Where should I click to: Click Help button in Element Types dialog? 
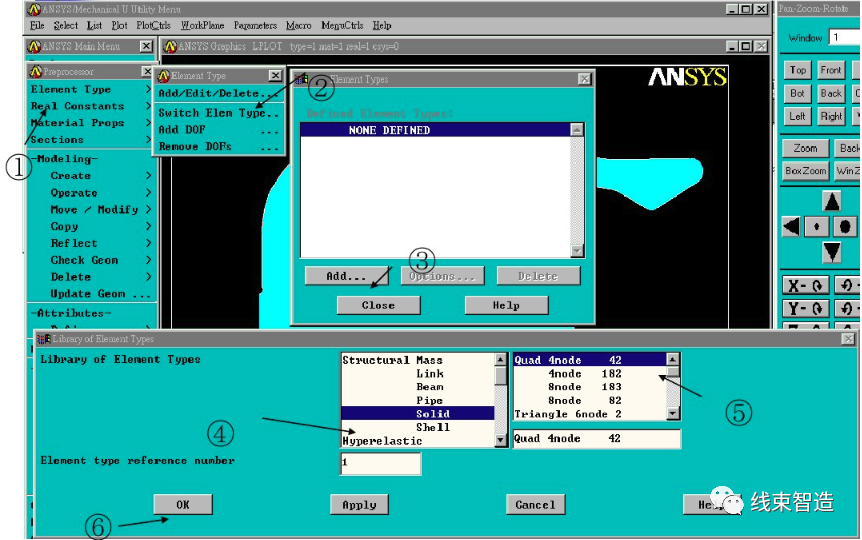coord(506,305)
